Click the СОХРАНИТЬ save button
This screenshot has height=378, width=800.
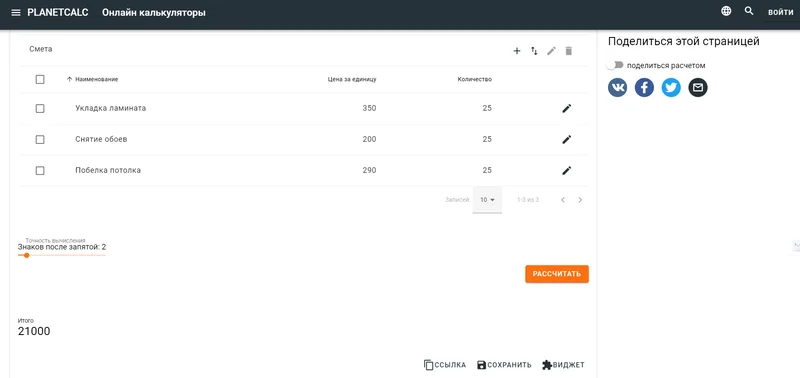504,365
